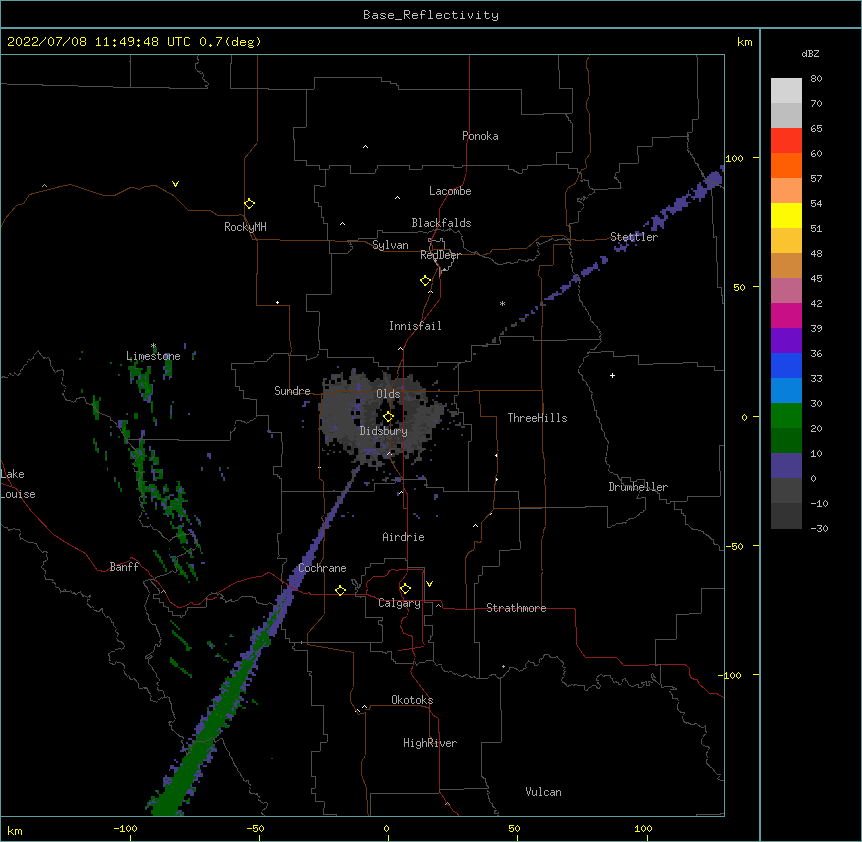The height and width of the screenshot is (842, 862).
Task: Select the 30 dBZ green legend swatch
Action: [786, 416]
